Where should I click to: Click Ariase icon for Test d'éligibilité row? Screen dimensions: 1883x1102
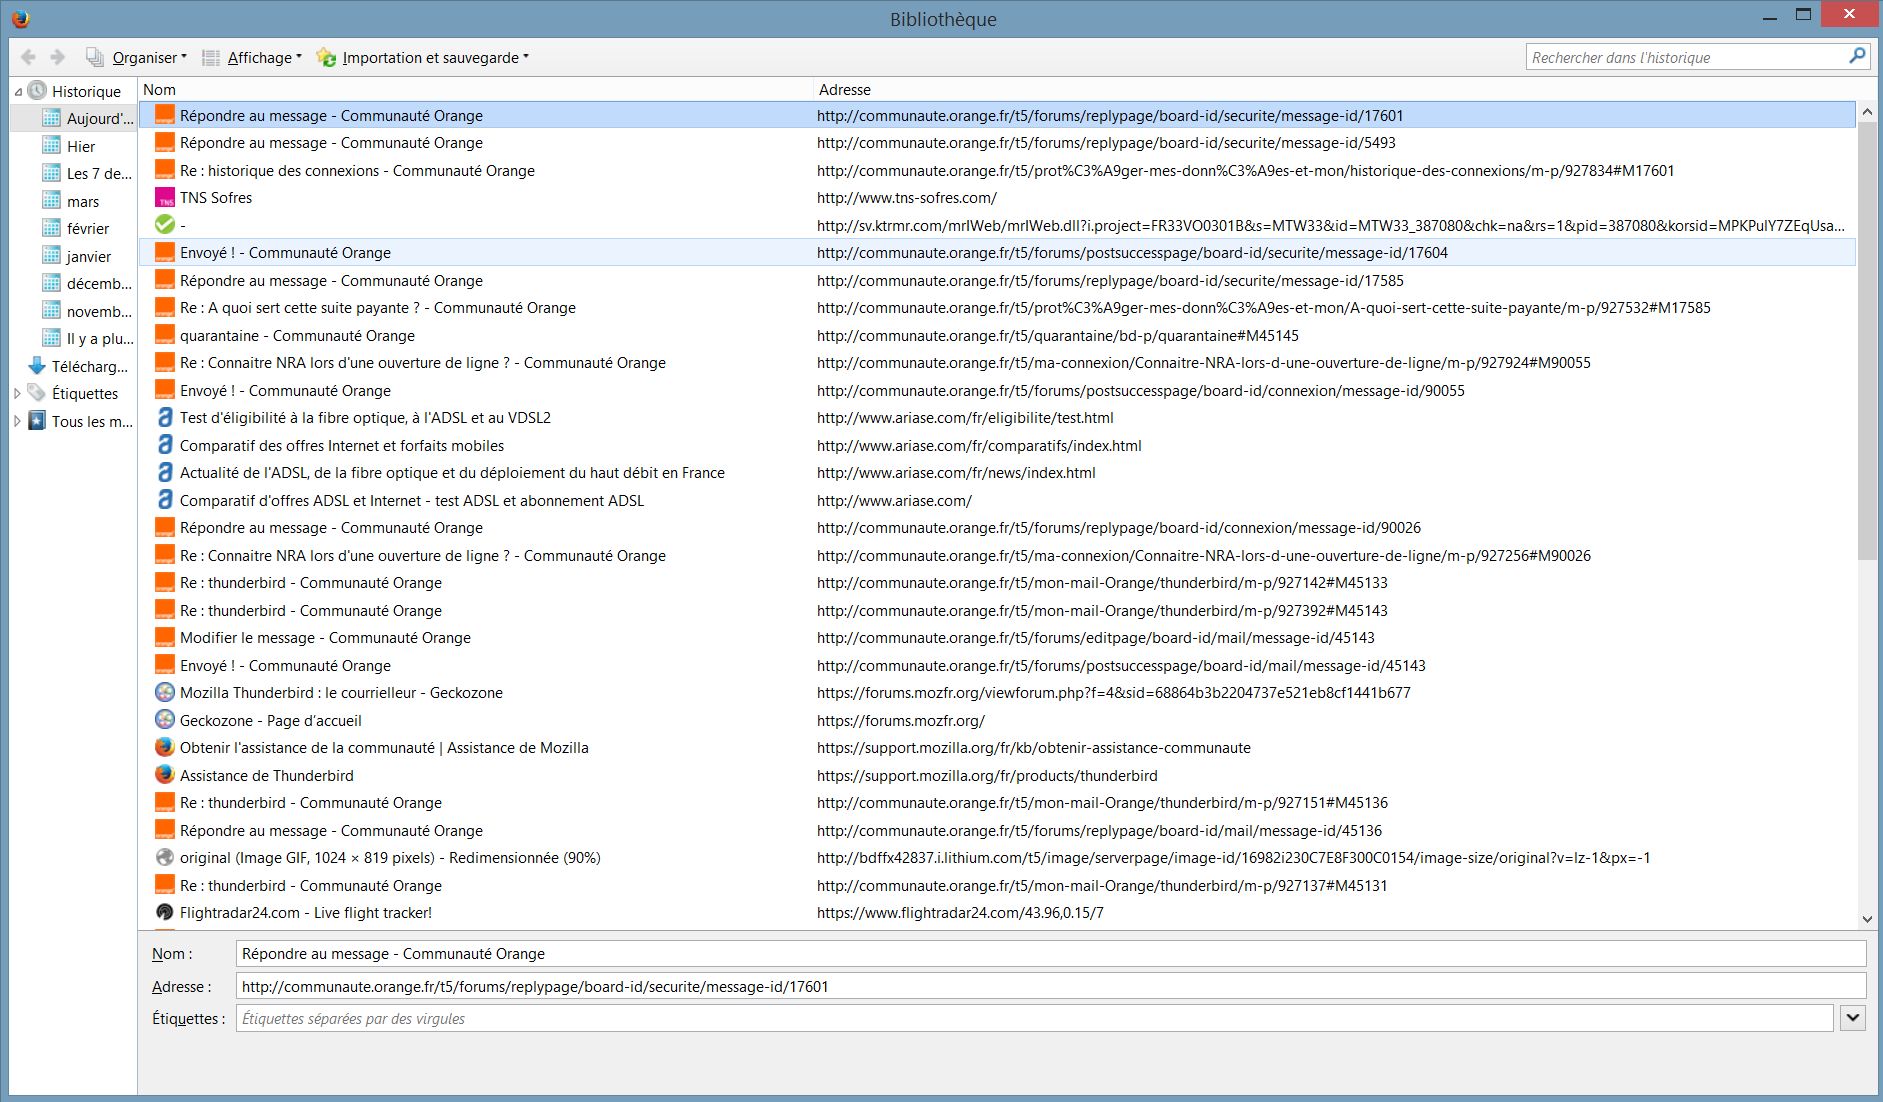(165, 418)
